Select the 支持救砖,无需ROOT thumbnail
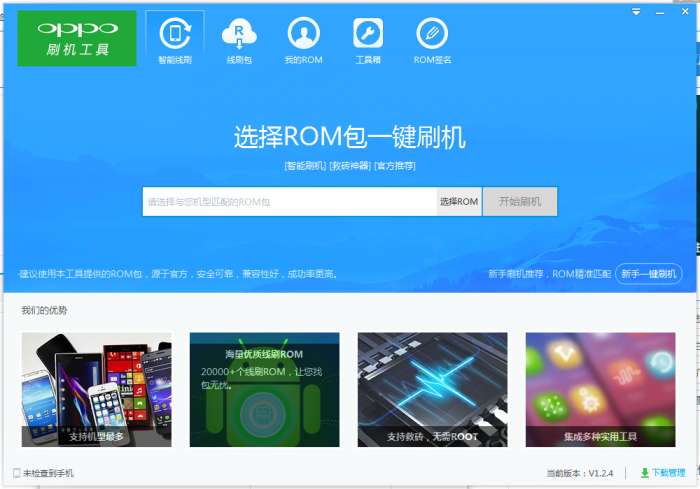 pyautogui.click(x=432, y=389)
